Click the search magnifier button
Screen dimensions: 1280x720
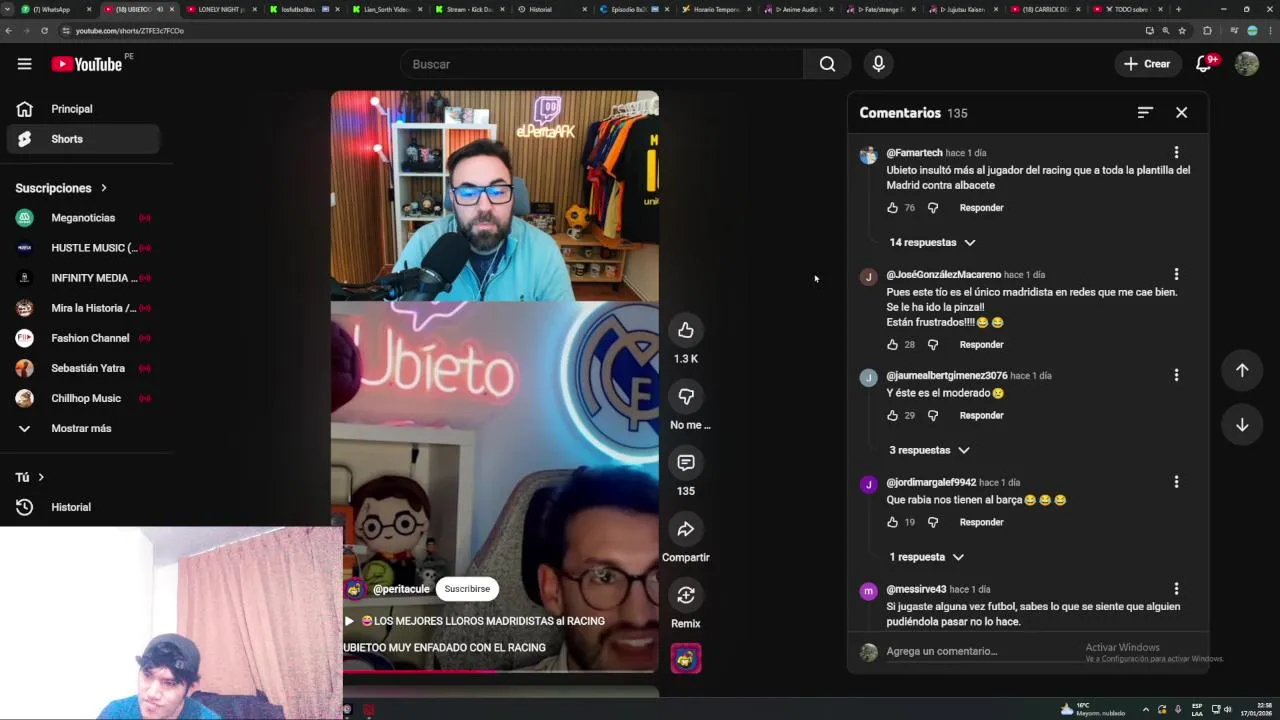pyautogui.click(x=827, y=64)
